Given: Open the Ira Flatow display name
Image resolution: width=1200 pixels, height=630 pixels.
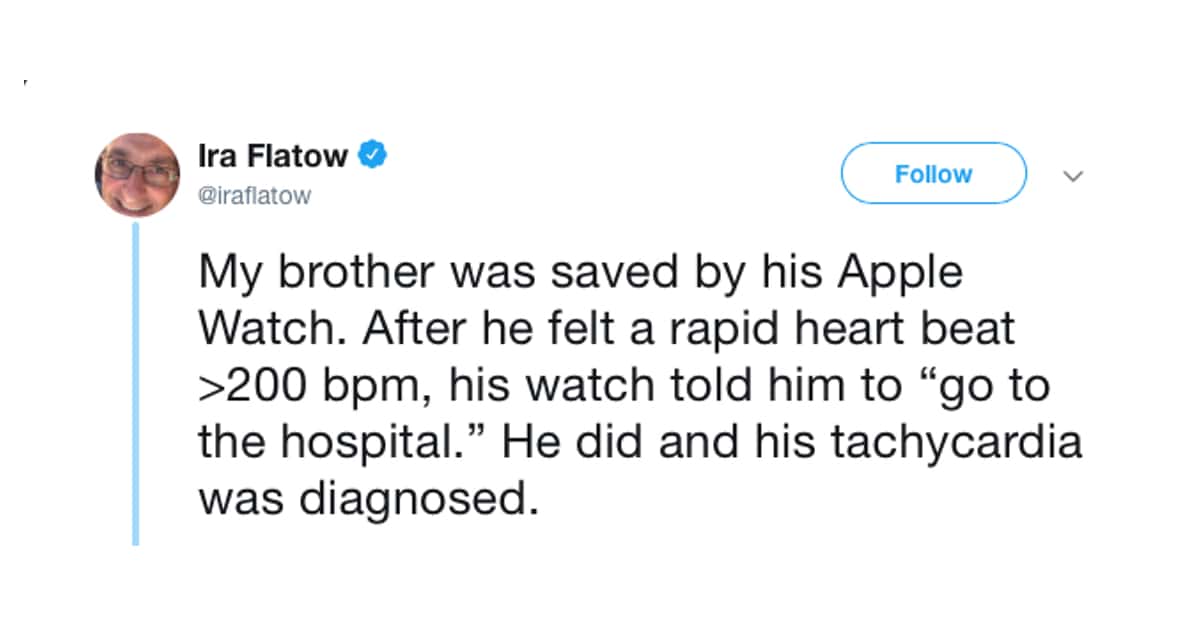Looking at the screenshot, I should [273, 157].
